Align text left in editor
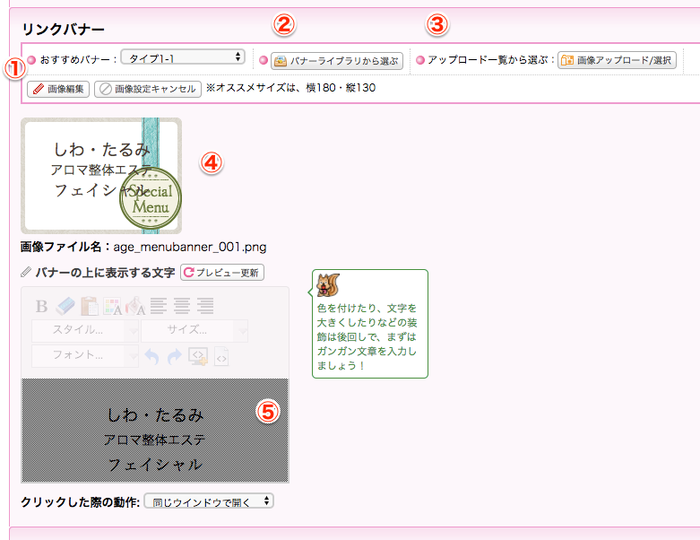Image resolution: width=700 pixels, height=540 pixels. pyautogui.click(x=160, y=307)
